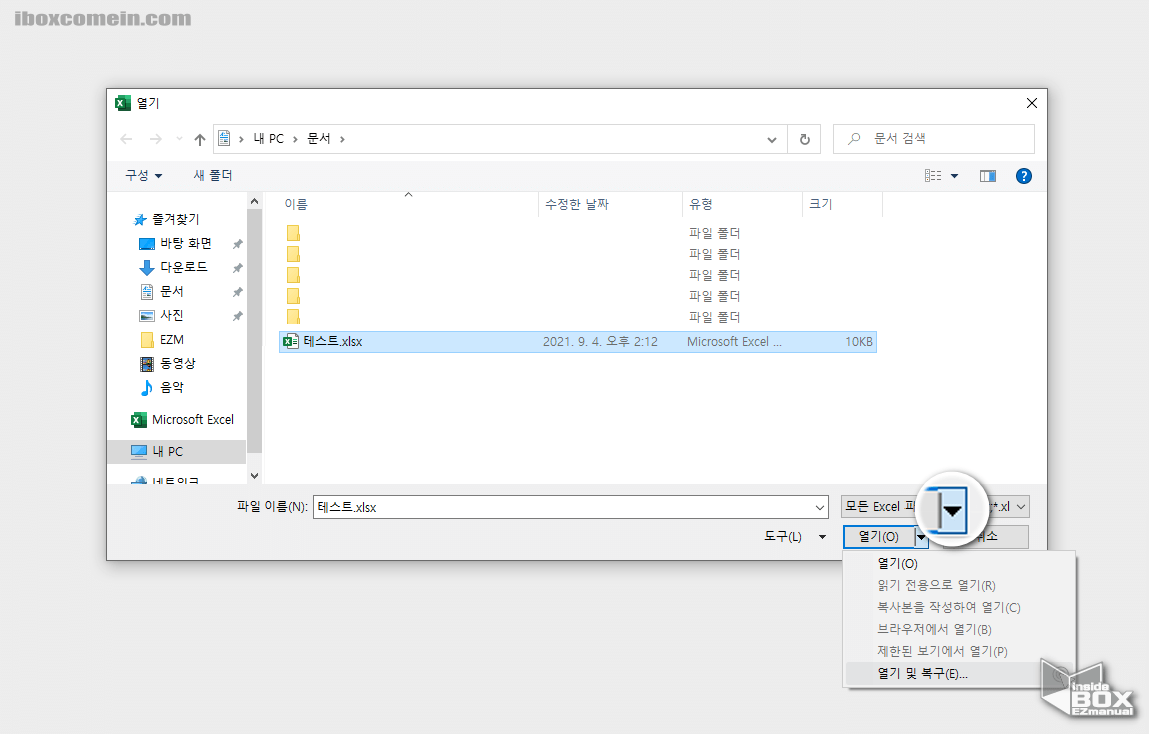The width and height of the screenshot is (1149, 734).
Task: Refresh the folder with the refresh icon
Action: click(x=804, y=138)
